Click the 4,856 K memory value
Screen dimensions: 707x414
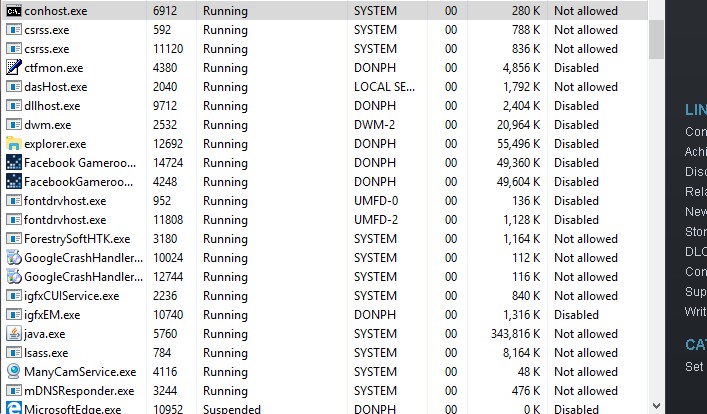point(521,68)
